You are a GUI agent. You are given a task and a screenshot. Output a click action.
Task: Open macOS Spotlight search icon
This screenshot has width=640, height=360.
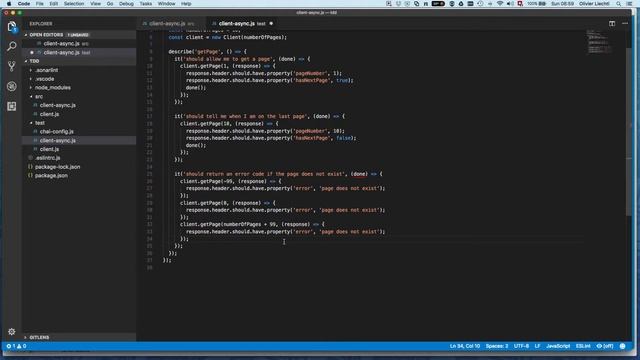[x=619, y=4]
